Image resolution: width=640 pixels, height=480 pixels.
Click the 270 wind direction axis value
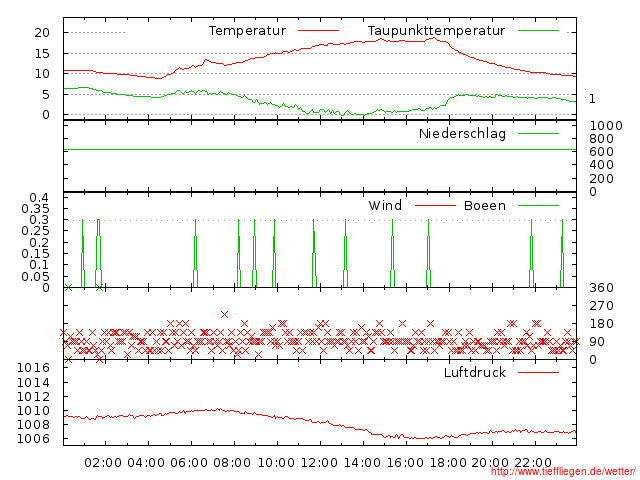pyautogui.click(x=601, y=306)
